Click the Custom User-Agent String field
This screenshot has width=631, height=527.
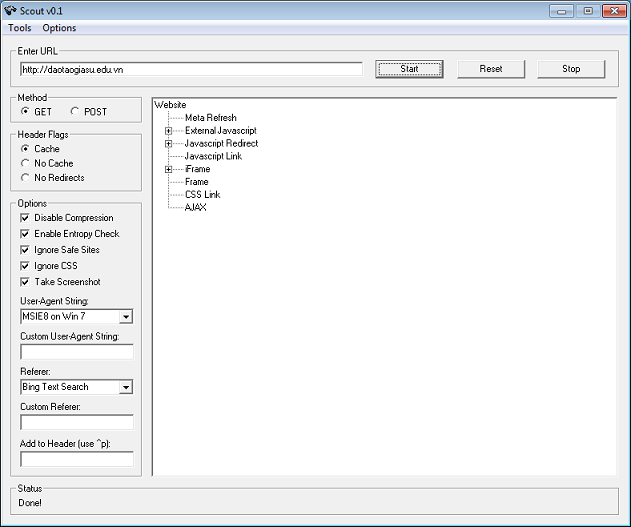tap(77, 352)
